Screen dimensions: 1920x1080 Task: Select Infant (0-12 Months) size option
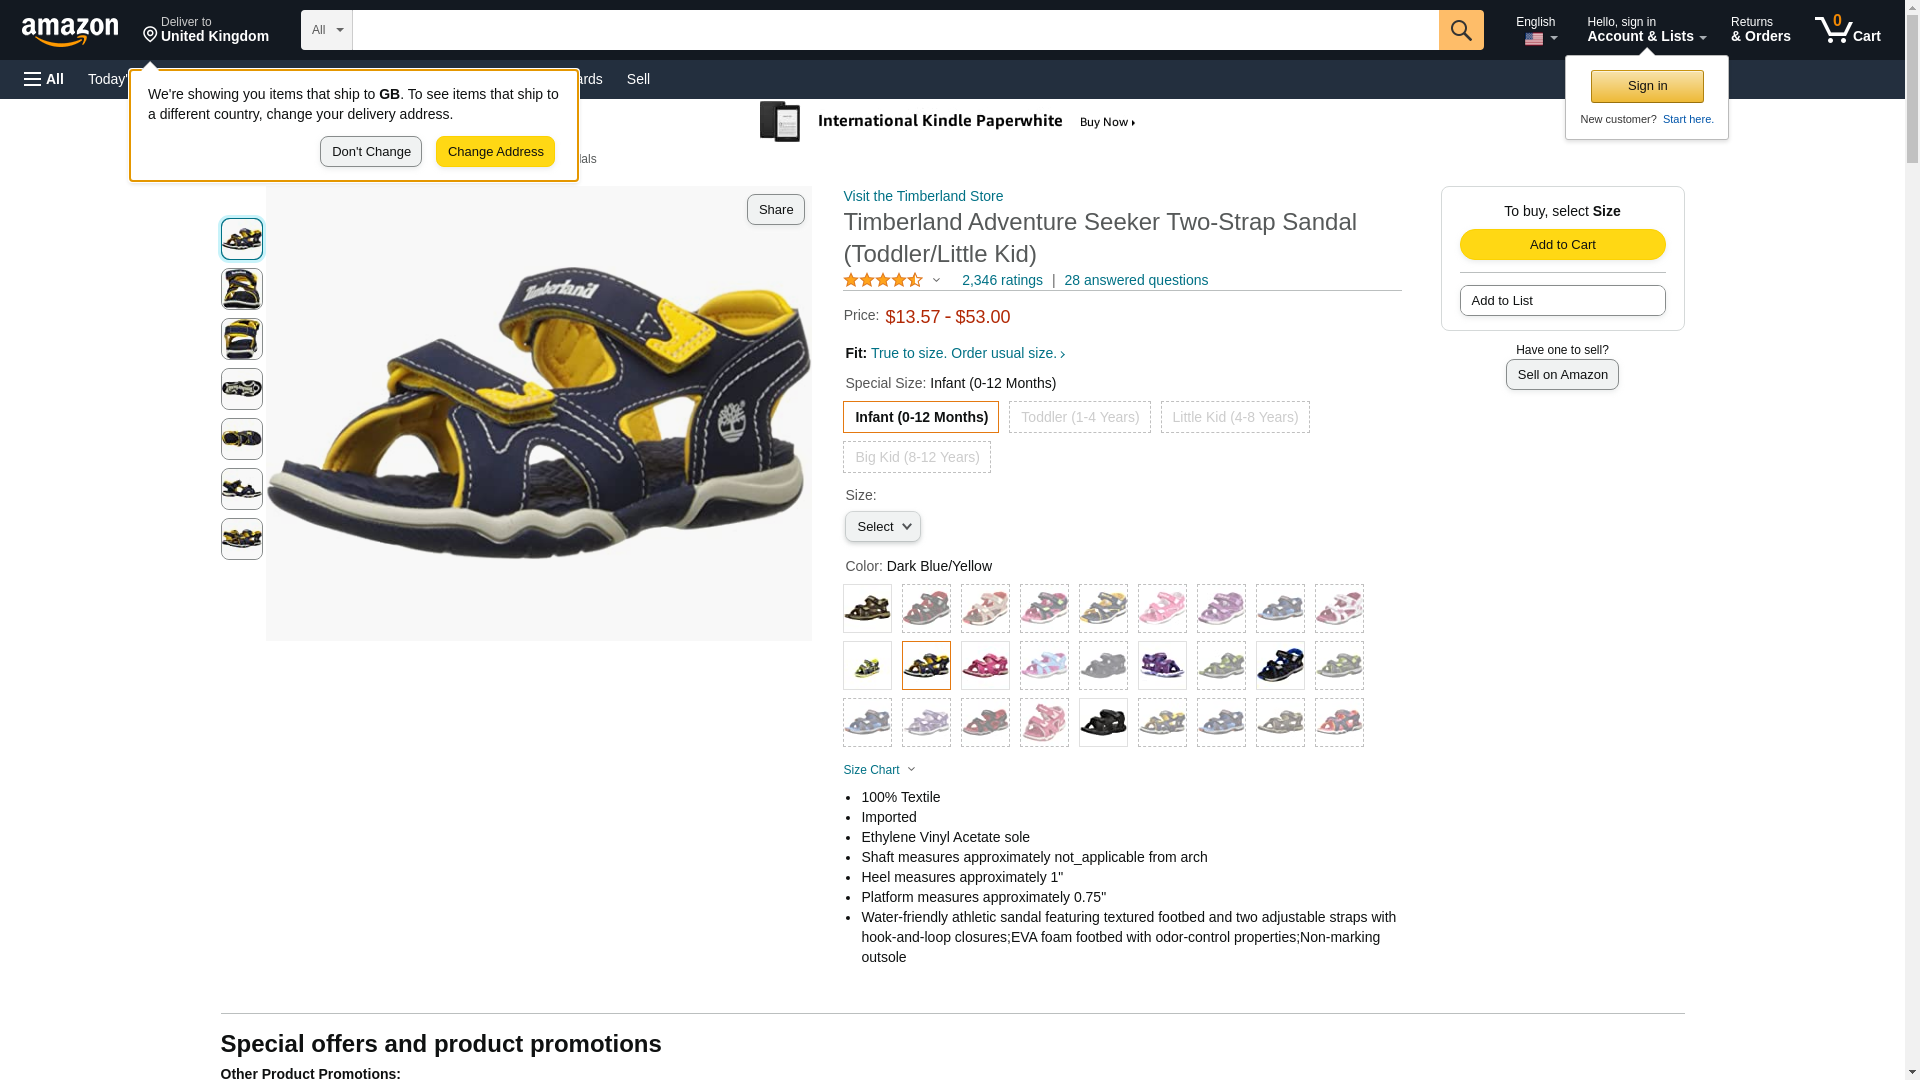click(x=921, y=417)
